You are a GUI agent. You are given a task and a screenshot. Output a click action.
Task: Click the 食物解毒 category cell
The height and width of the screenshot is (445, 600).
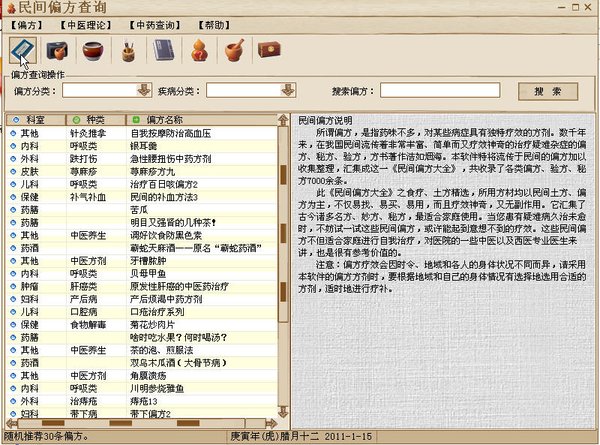(x=88, y=324)
